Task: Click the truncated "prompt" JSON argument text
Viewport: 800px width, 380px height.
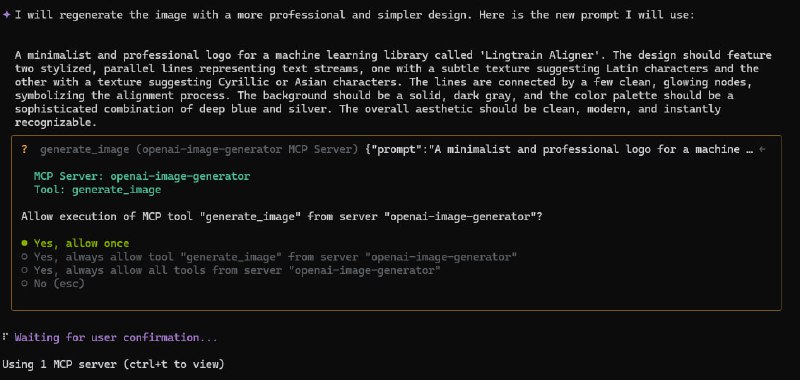Action: pyautogui.click(x=560, y=149)
